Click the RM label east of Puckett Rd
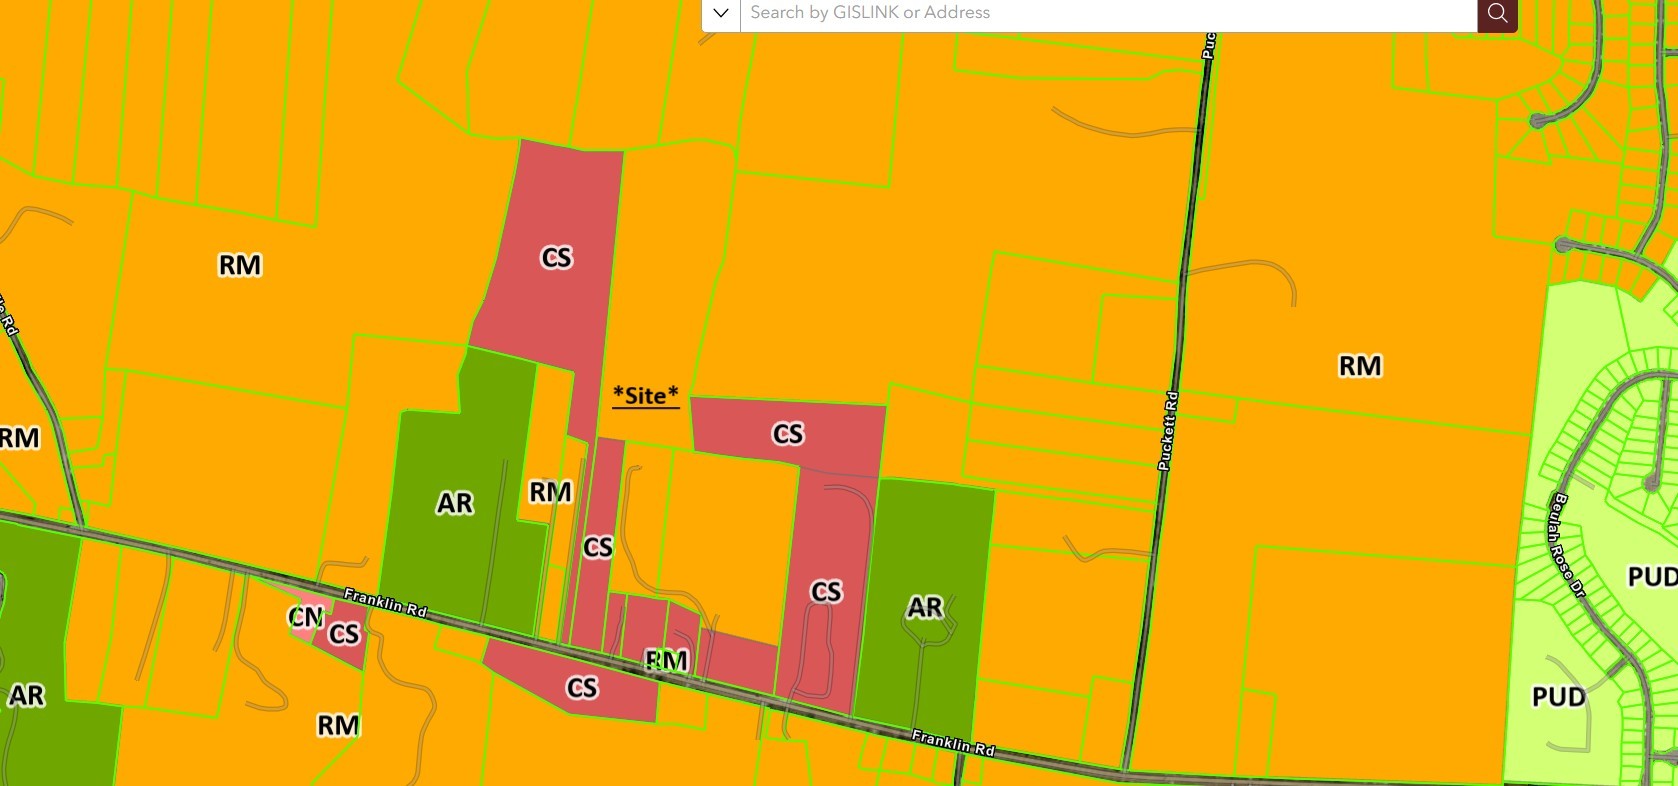 [1360, 366]
